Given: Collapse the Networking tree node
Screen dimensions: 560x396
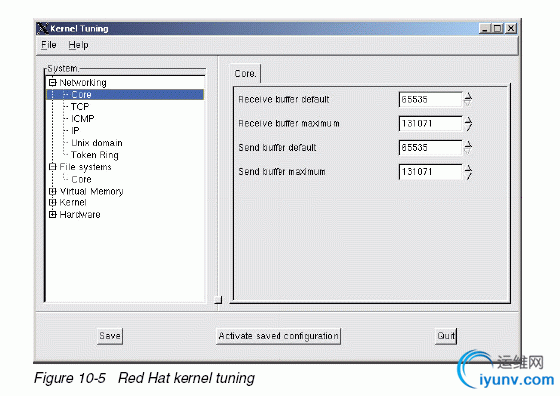Looking at the screenshot, I should pos(52,82).
